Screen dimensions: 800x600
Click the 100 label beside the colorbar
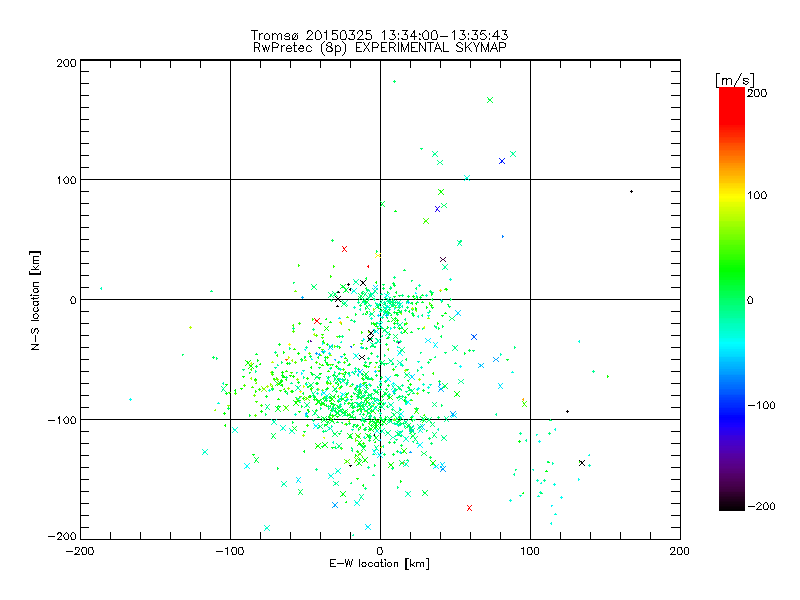pyautogui.click(x=757, y=195)
